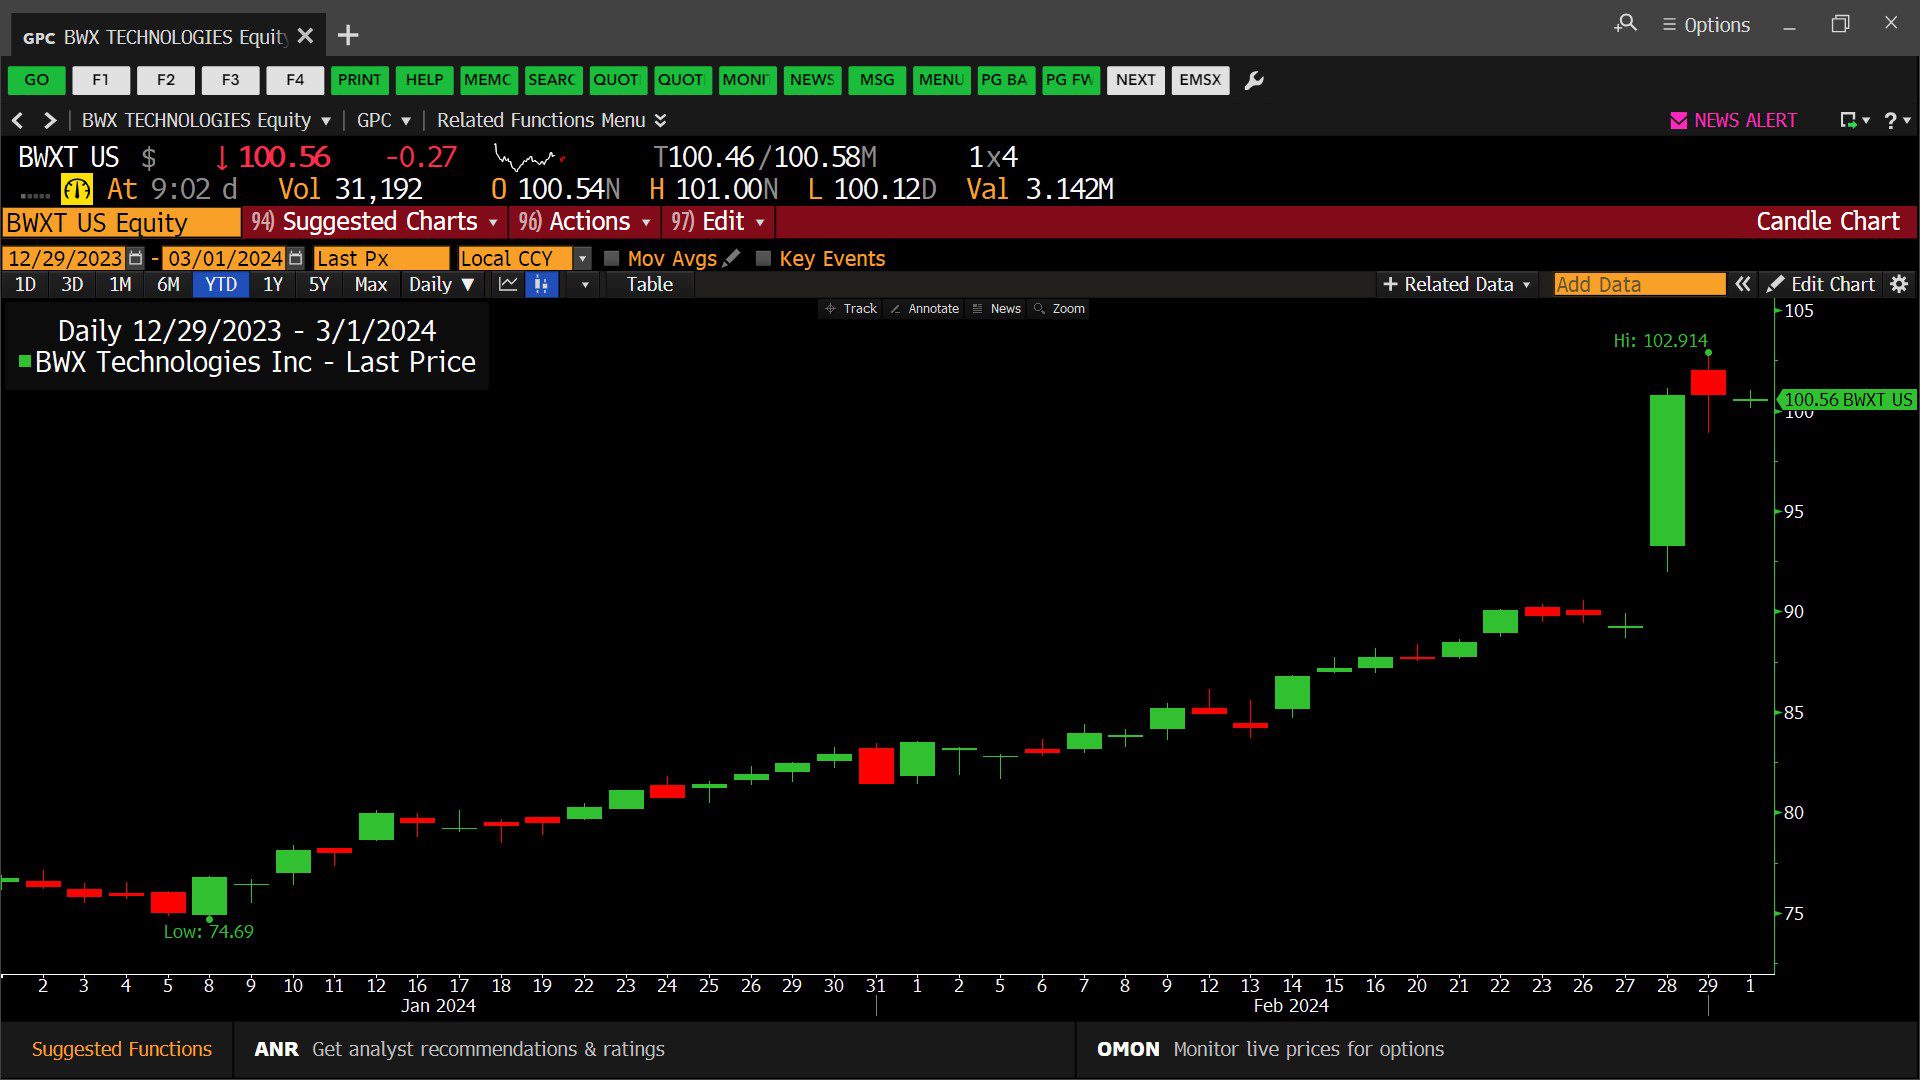
Task: Switch to Table view
Action: click(650, 285)
